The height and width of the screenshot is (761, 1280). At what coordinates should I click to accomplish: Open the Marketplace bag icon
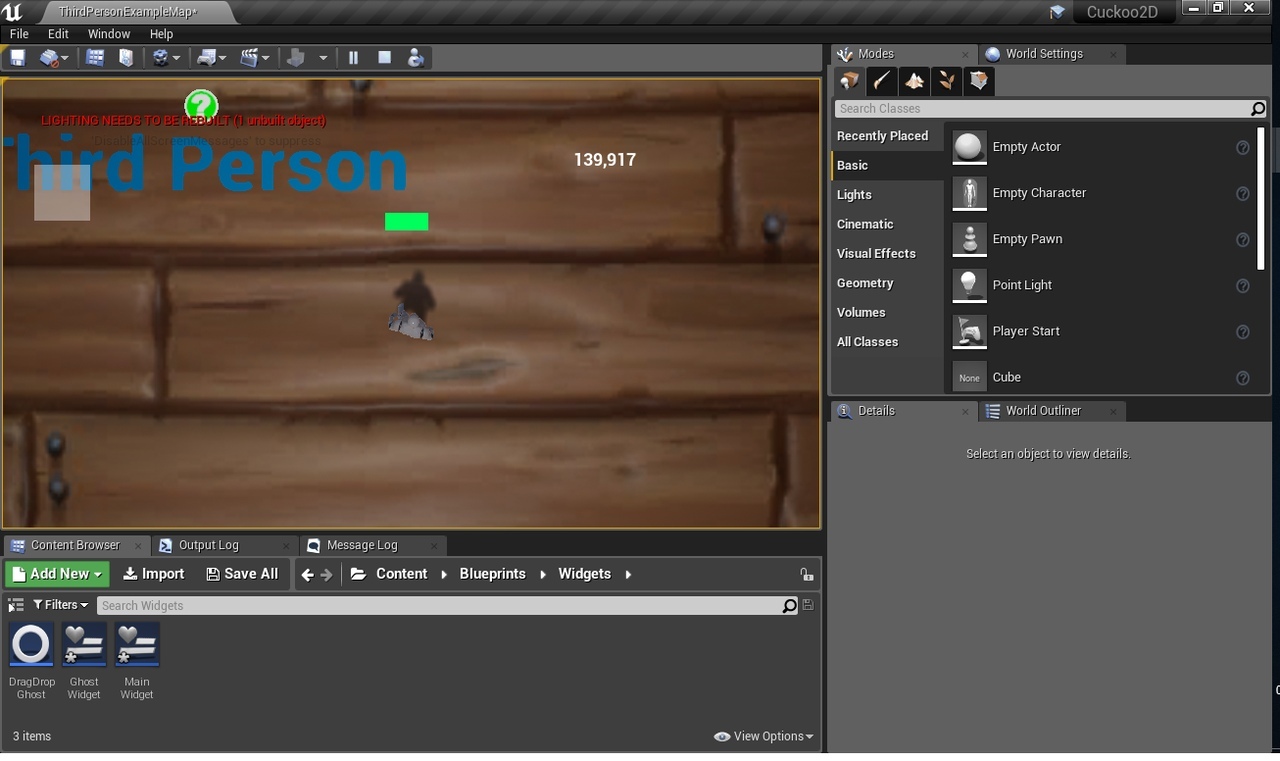pyautogui.click(x=126, y=58)
